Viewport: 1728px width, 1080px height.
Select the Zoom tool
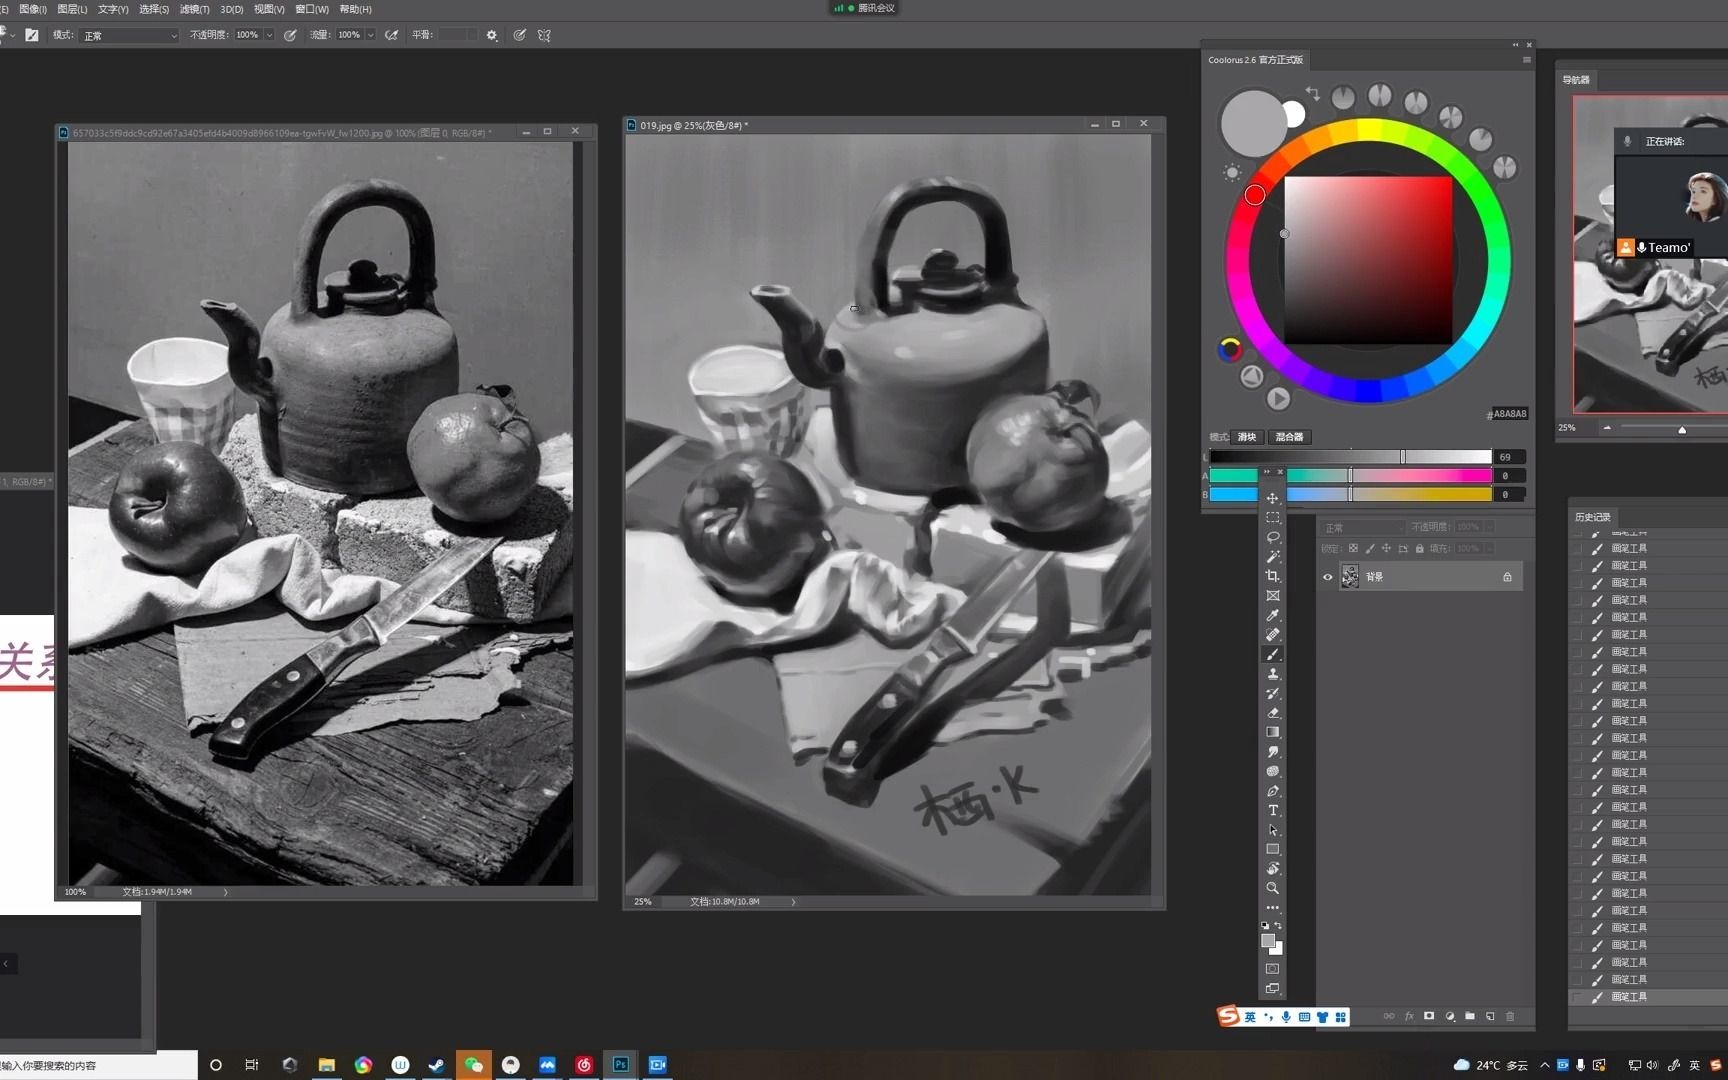point(1272,888)
